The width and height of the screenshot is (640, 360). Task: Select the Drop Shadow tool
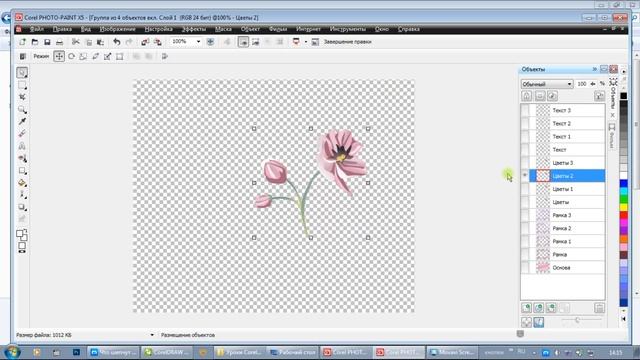tap(22, 207)
